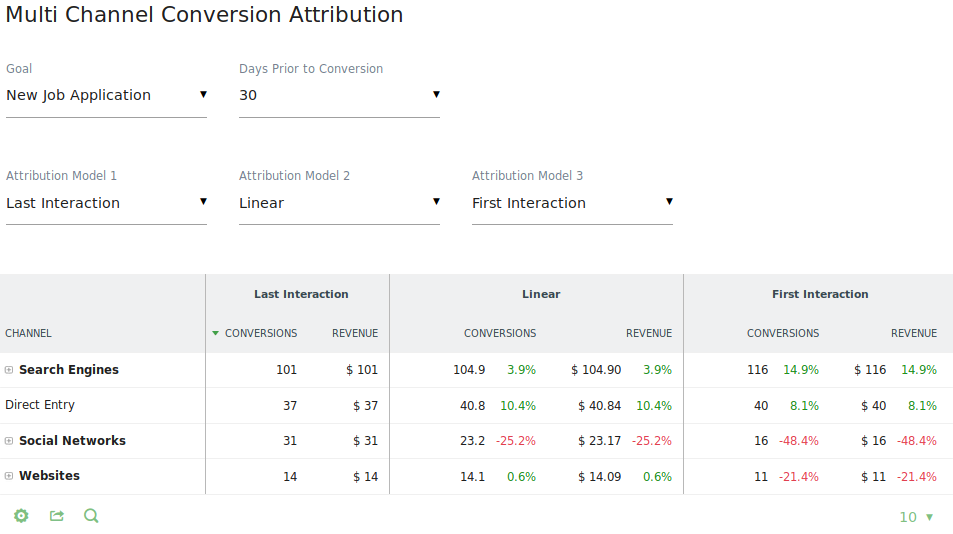This screenshot has height=534, width=953.
Task: Open the table search magnifier icon
Action: [x=91, y=516]
